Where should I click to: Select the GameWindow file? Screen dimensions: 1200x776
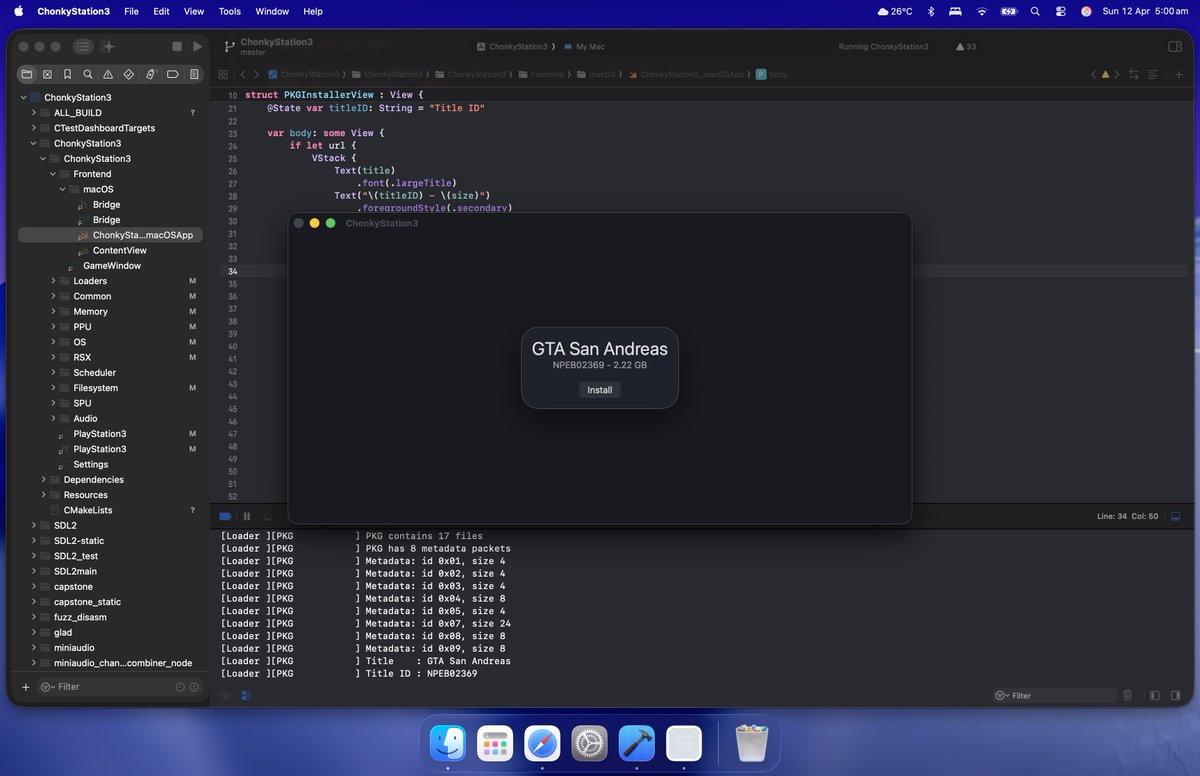(111, 266)
